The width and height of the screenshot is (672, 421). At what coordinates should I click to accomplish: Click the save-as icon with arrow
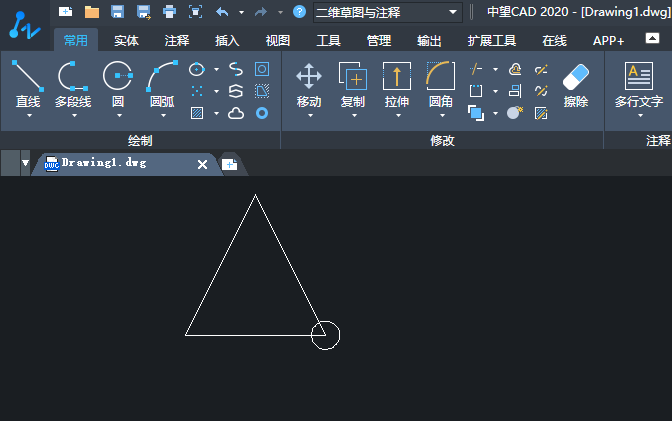144,12
